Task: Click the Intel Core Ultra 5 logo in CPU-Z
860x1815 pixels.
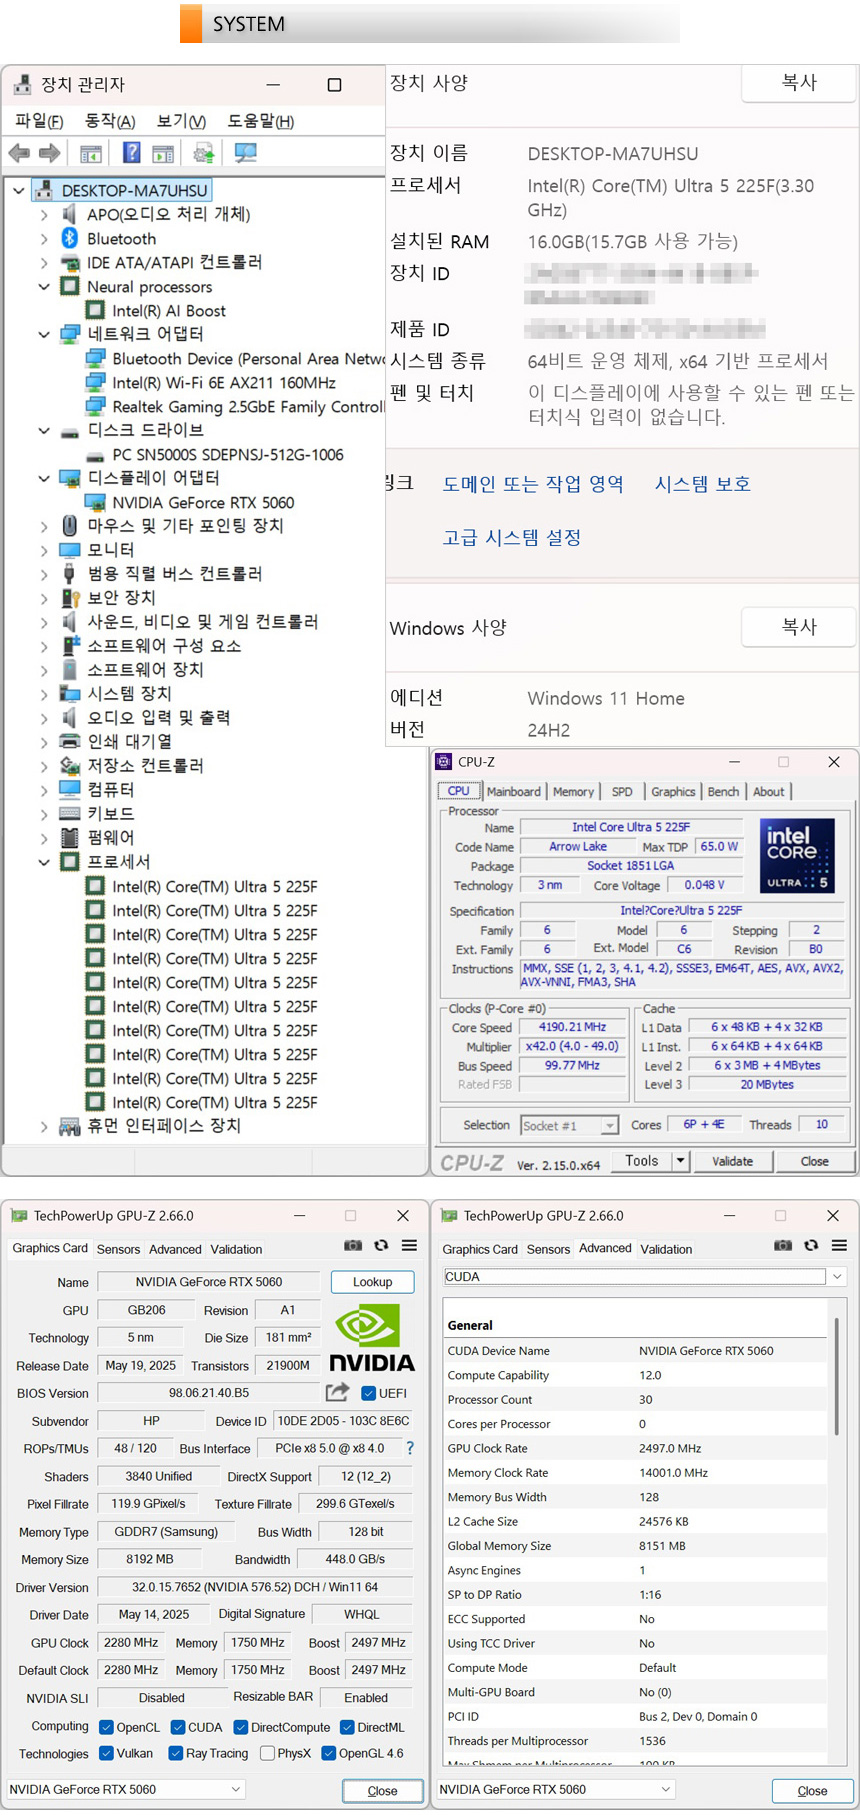Action: tap(797, 855)
